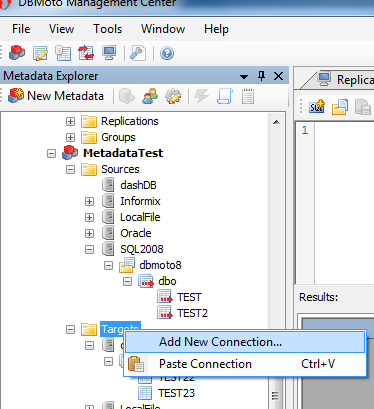Screen dimensions: 374x409
Task: Click the New Metadata button
Action: pyautogui.click(x=56, y=96)
